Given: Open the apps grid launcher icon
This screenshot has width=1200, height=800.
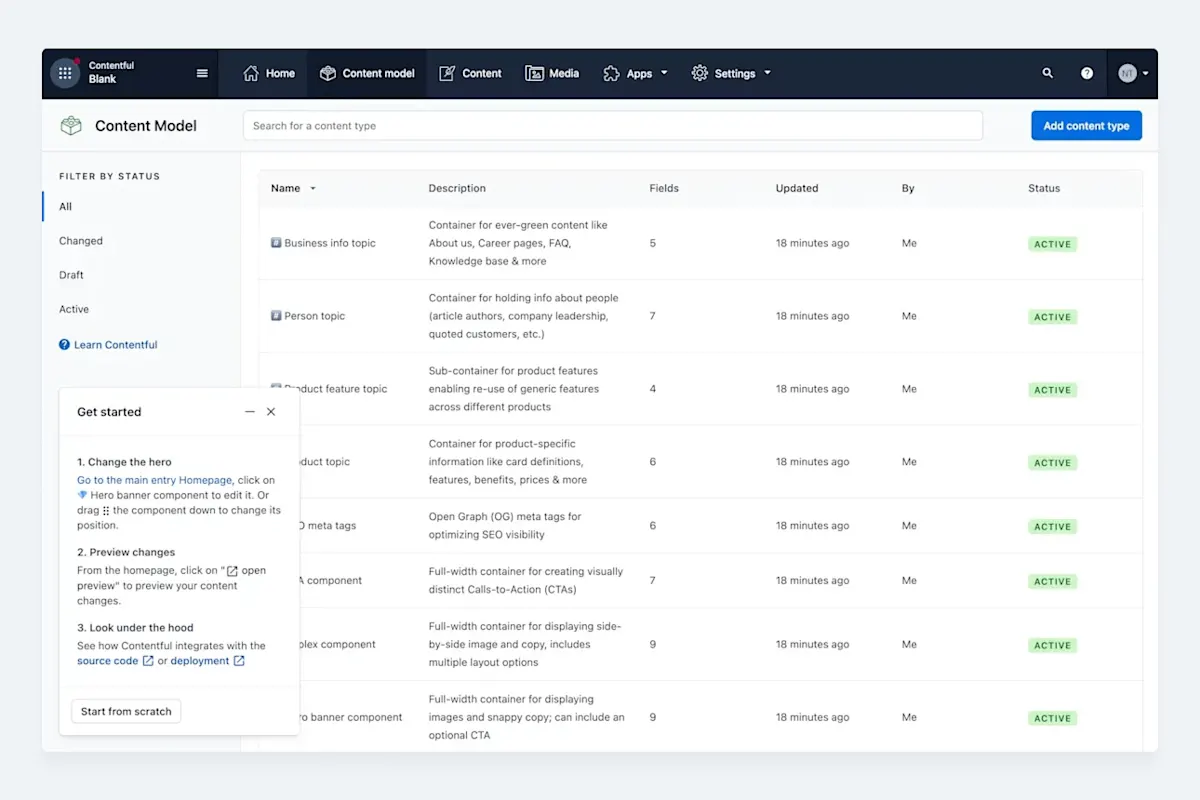Looking at the screenshot, I should [65, 73].
